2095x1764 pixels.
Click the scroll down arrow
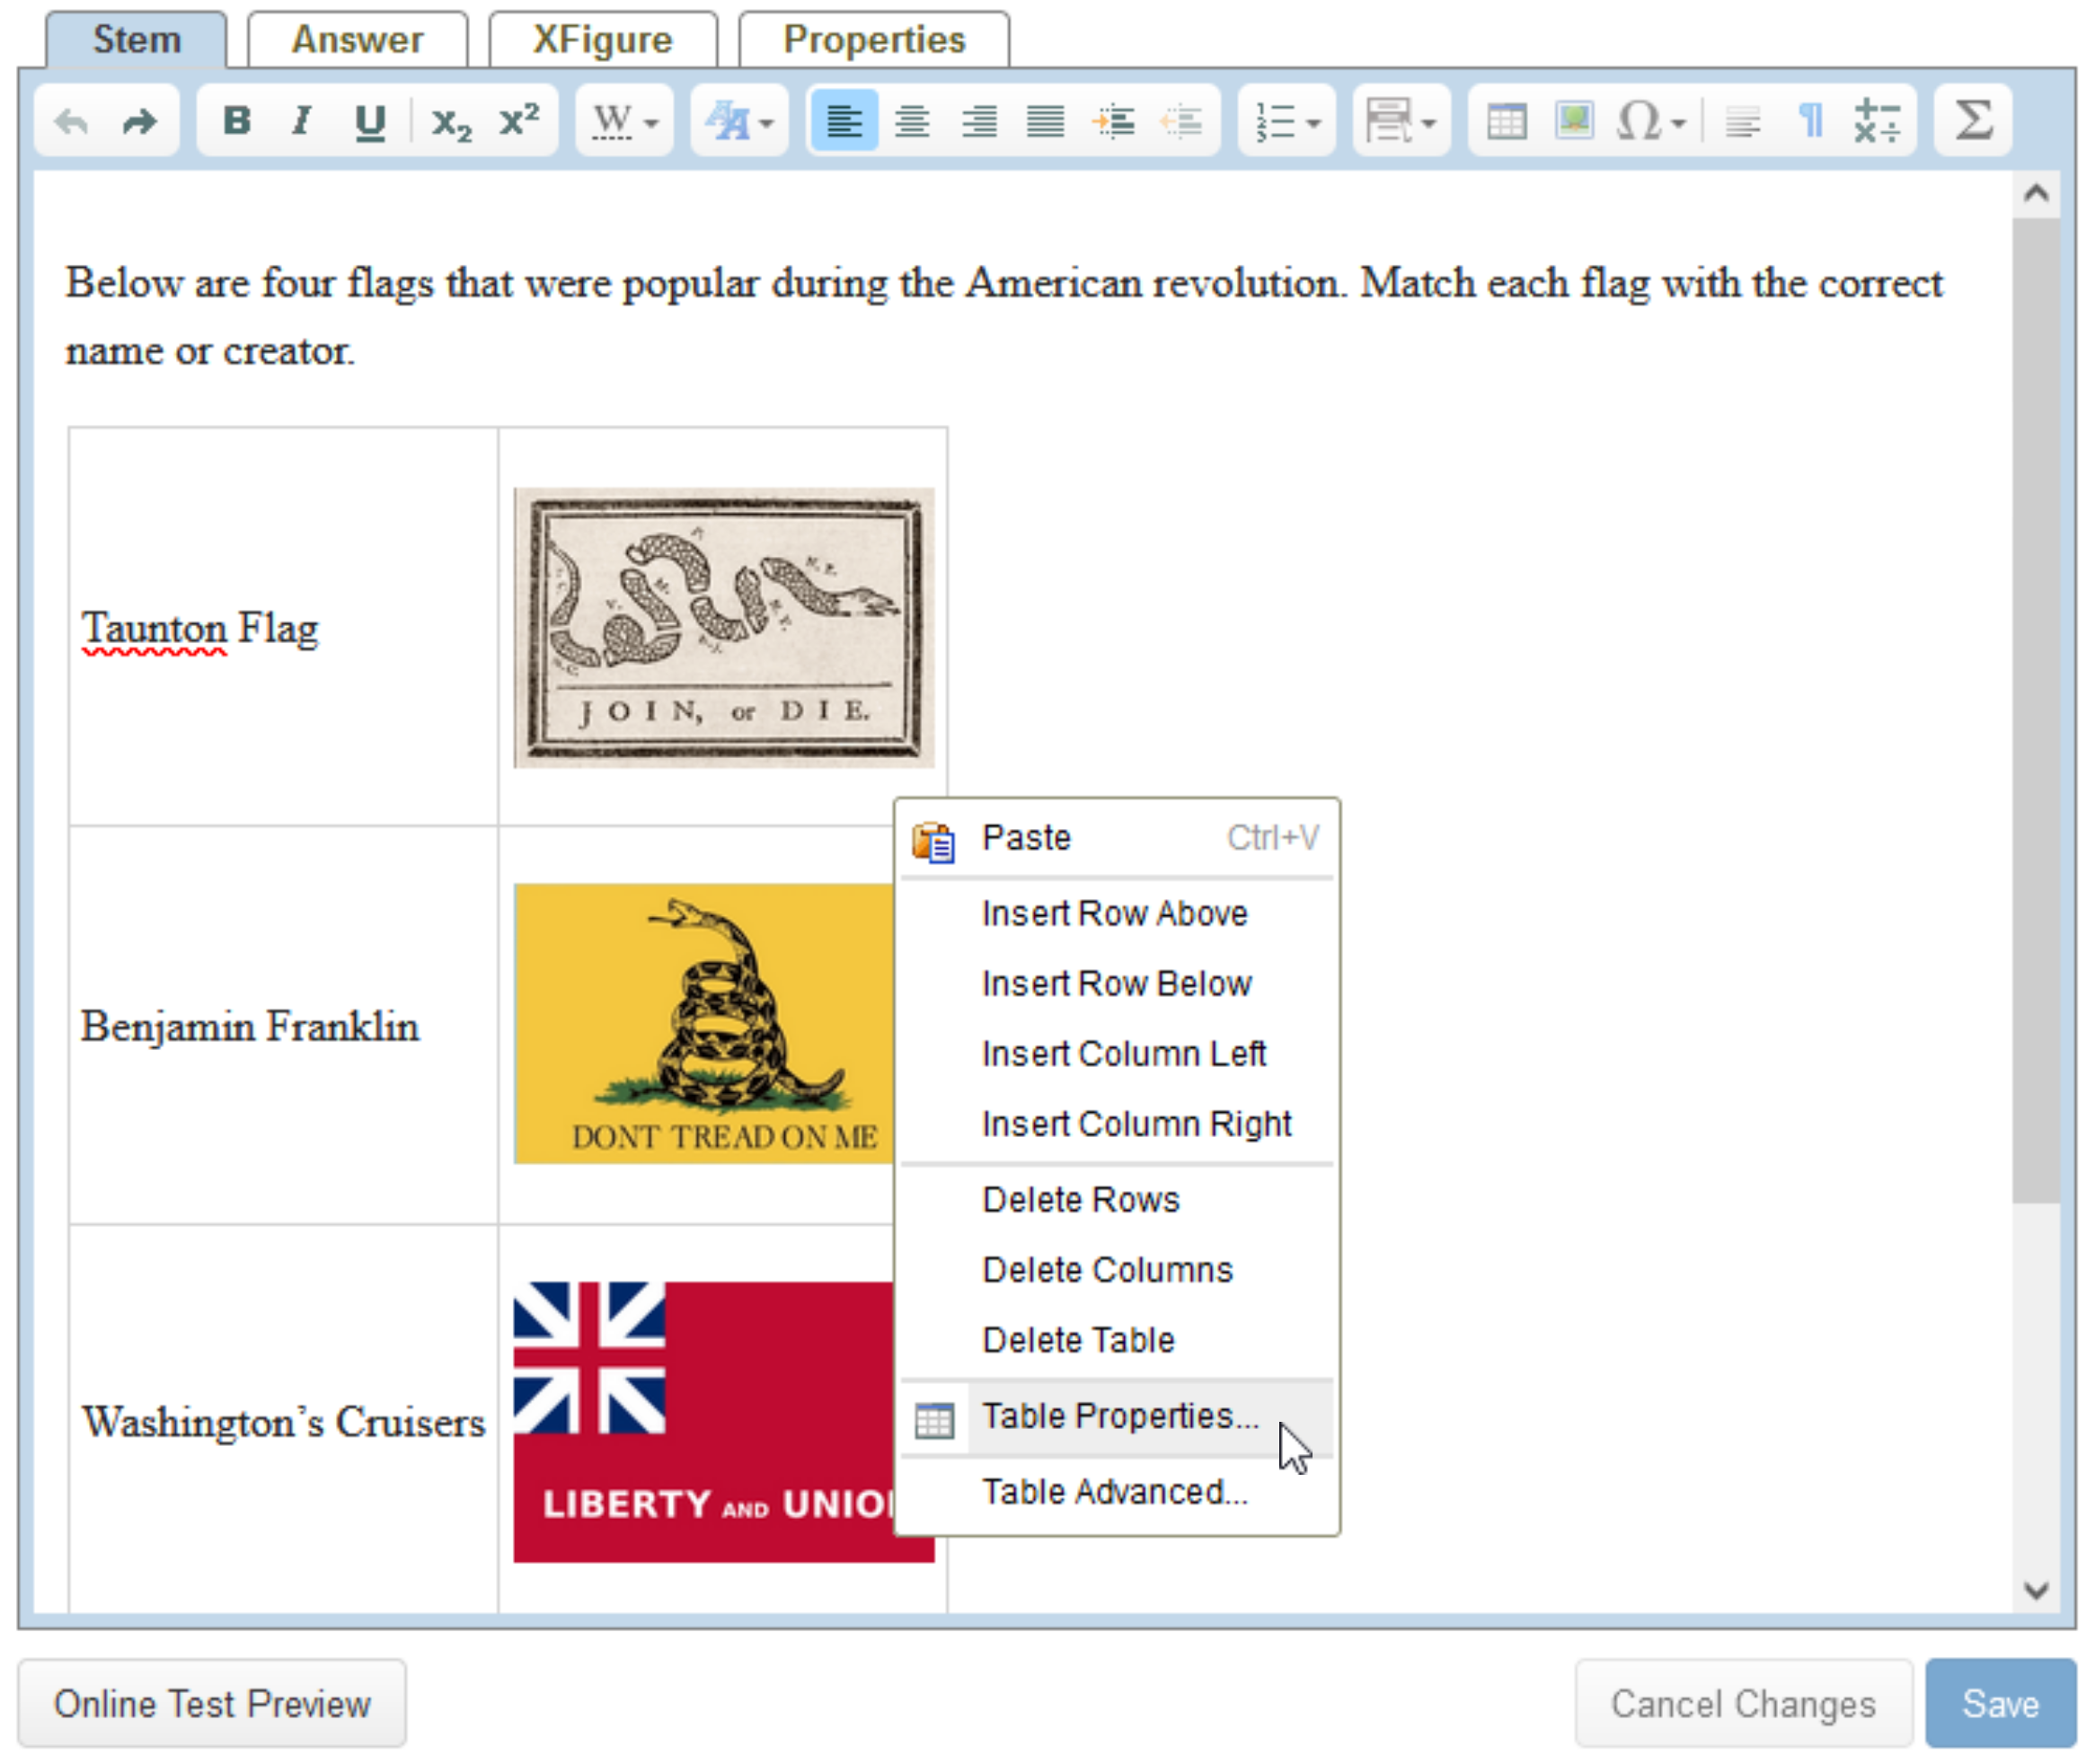[2036, 1590]
